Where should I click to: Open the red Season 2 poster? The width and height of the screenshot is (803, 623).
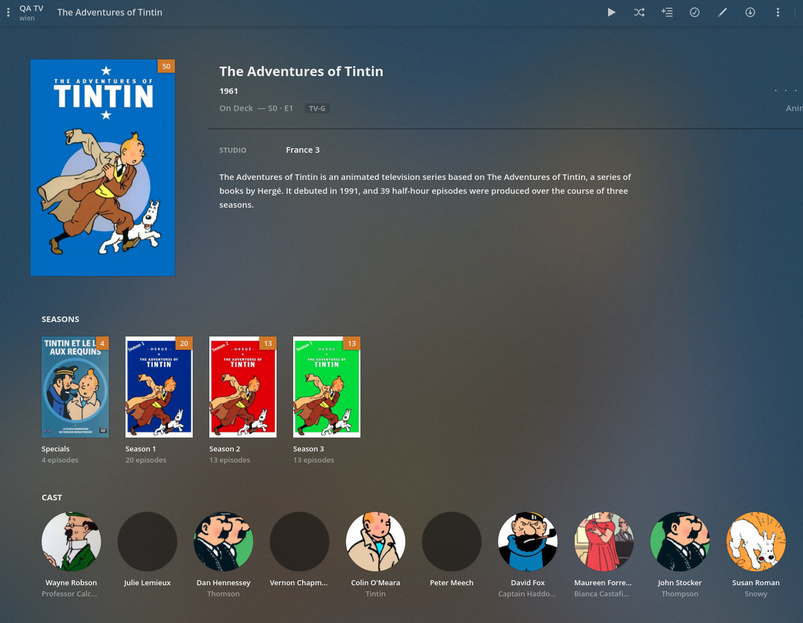point(243,386)
